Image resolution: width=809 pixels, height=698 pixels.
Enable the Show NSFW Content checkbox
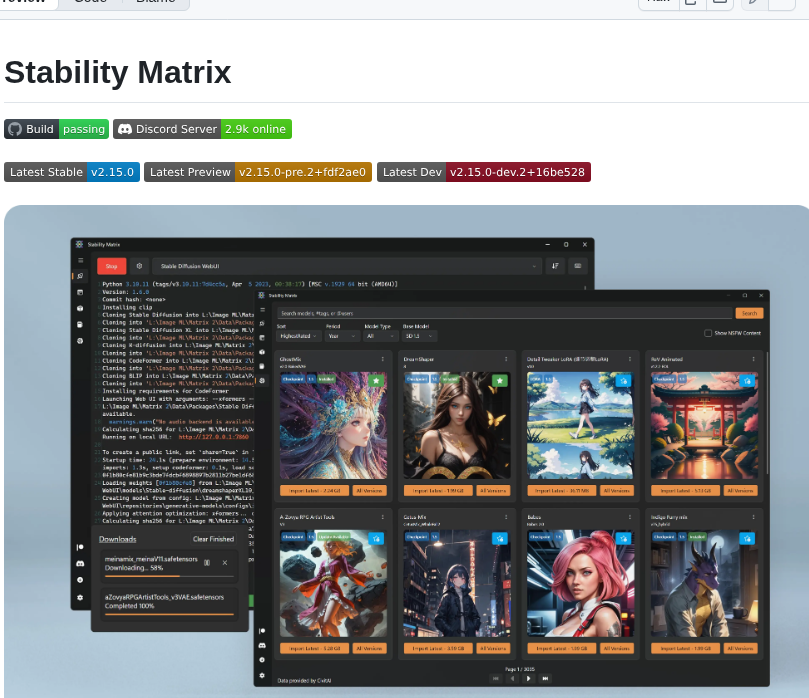click(x=708, y=333)
